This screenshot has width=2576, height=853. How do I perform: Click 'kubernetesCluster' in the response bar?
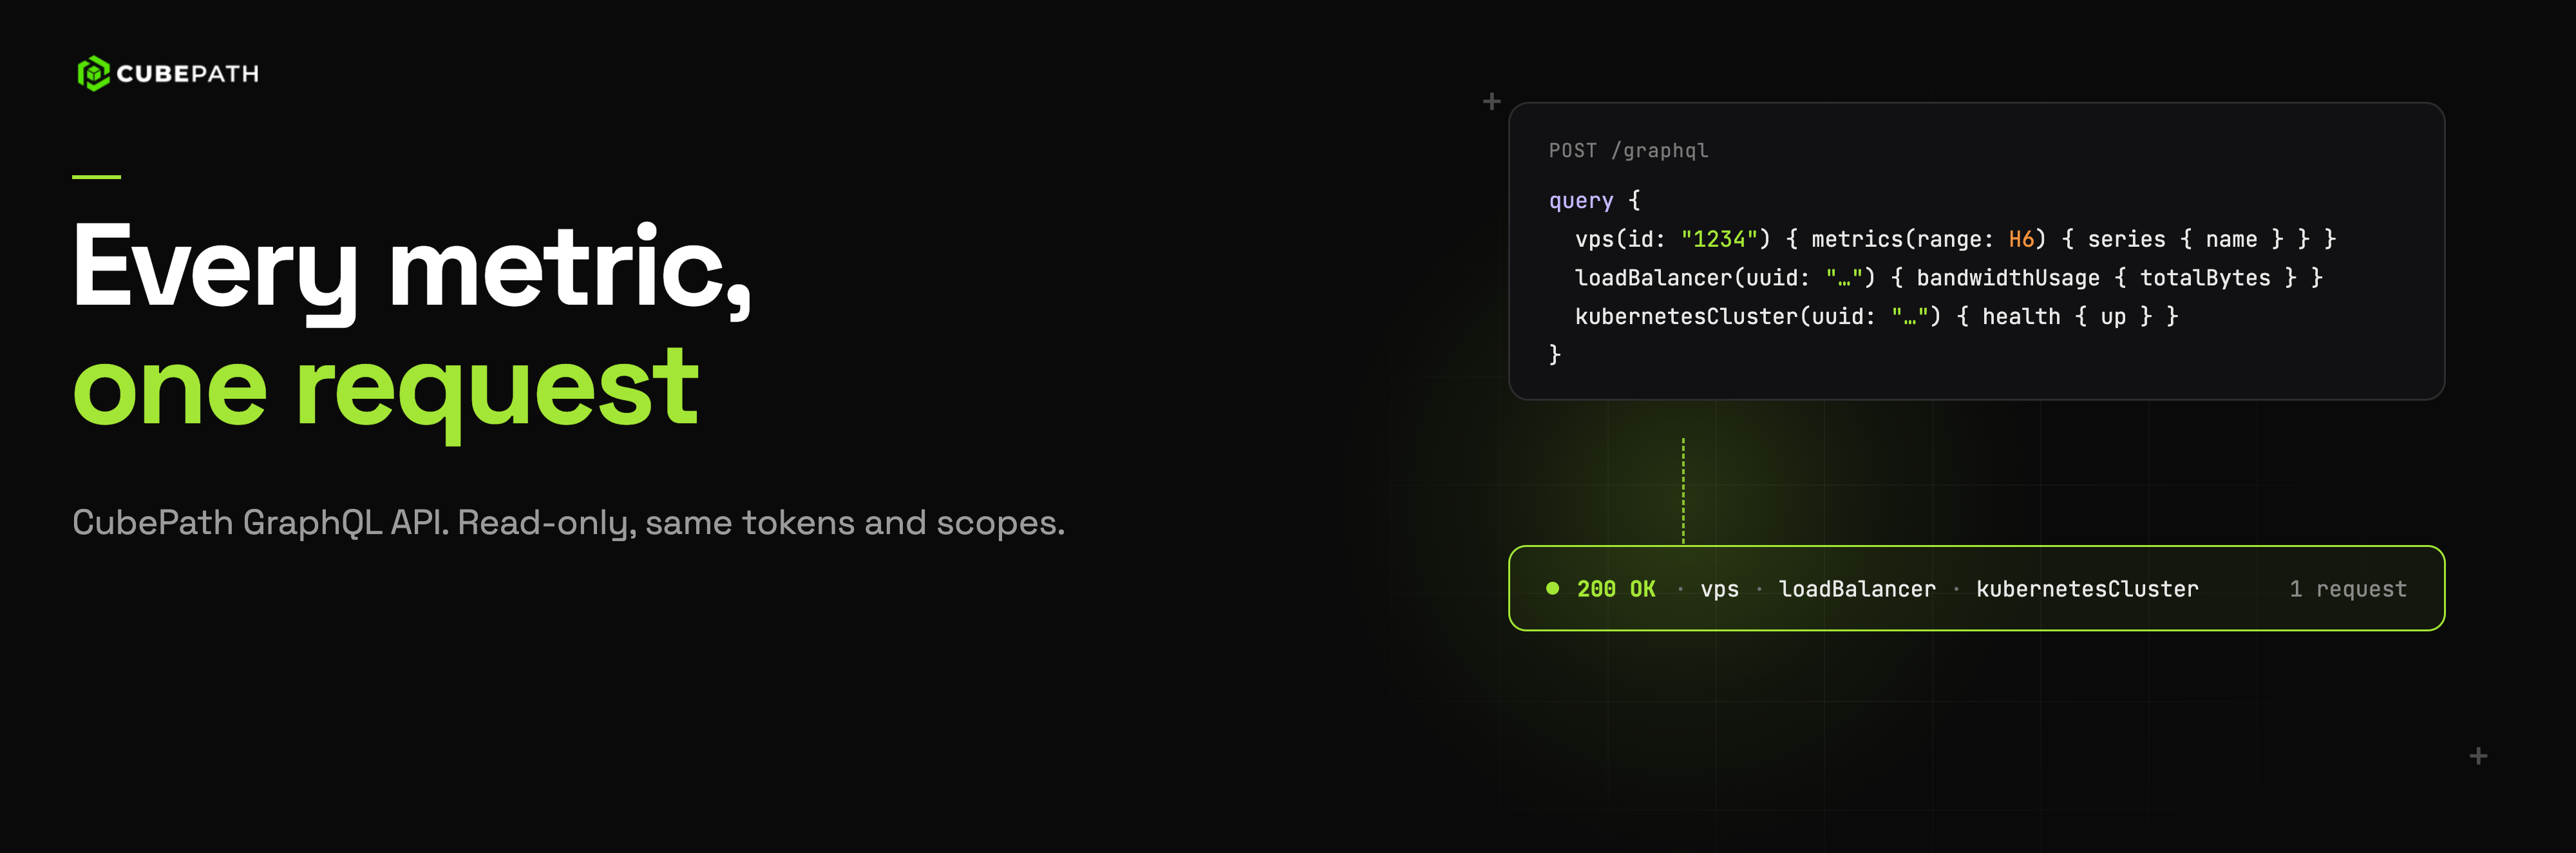pos(2087,589)
